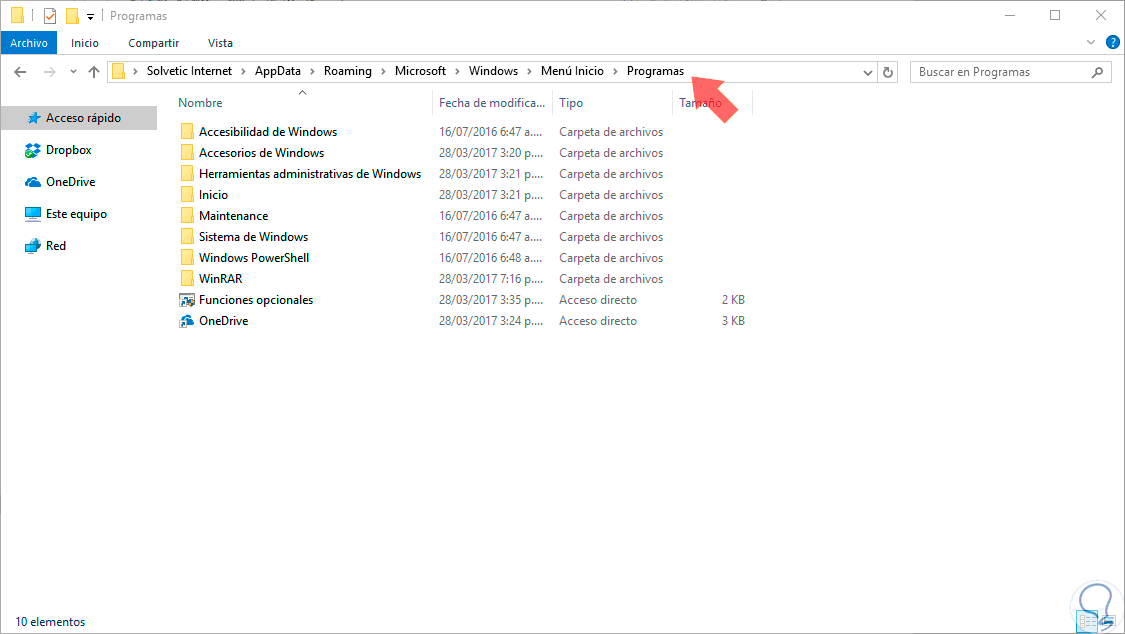
Task: Expand the chevron after Windows breadcrumb
Action: (529, 72)
